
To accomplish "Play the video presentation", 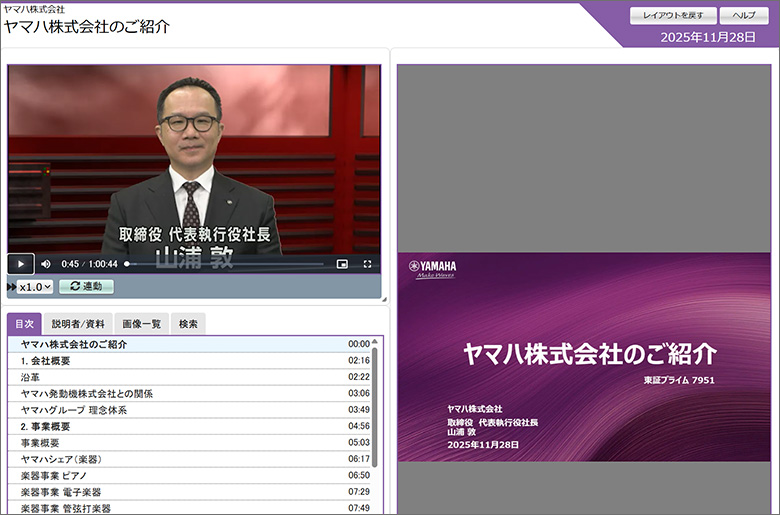I will 20,264.
